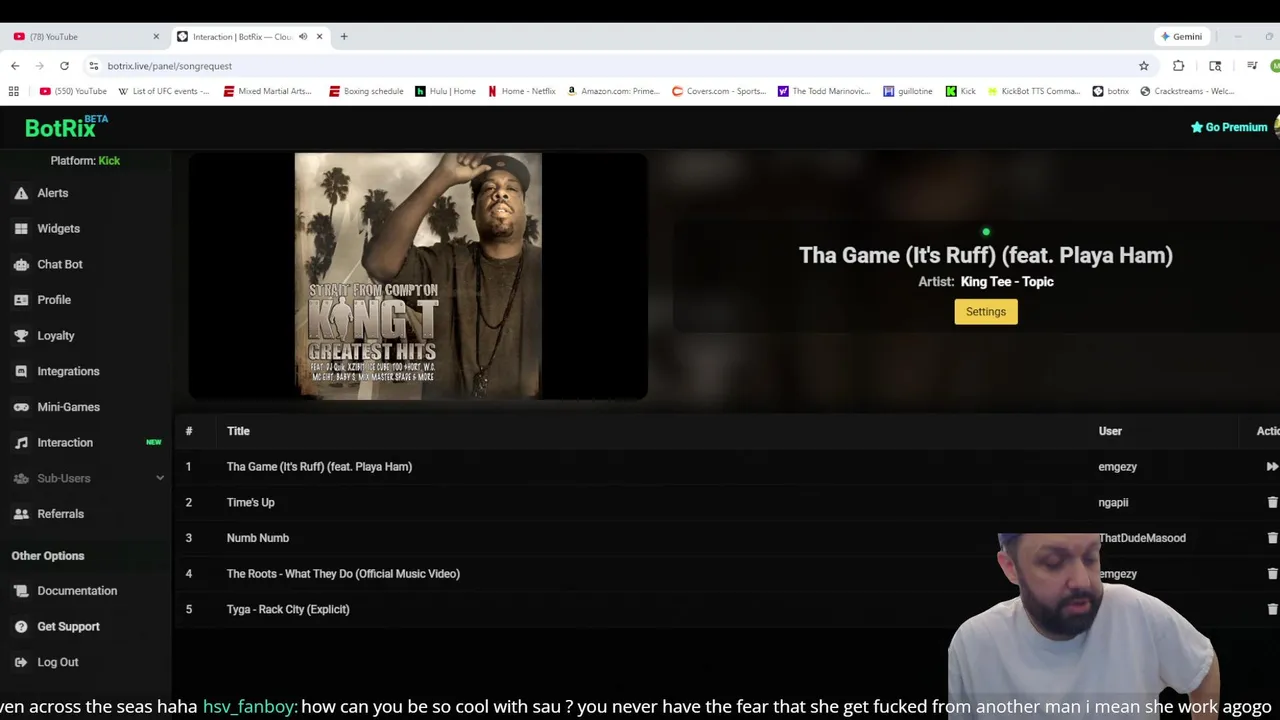The image size is (1280, 720).
Task: Click user ngapii in the queue
Action: 1113,502
